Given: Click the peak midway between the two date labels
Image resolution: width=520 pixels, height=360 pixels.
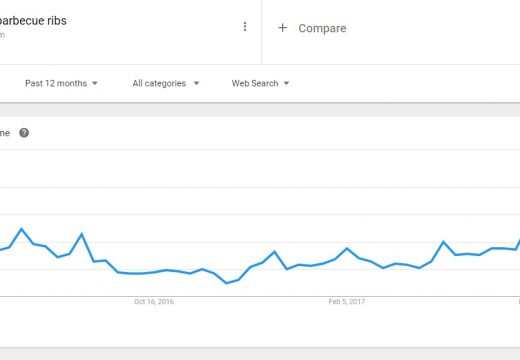Looking at the screenshot, I should coord(274,251).
